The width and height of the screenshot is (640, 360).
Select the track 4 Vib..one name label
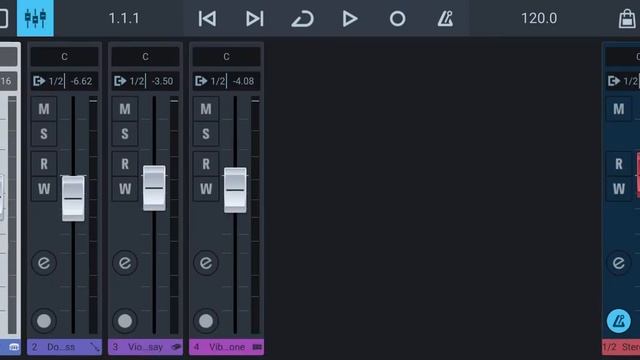tap(227, 347)
